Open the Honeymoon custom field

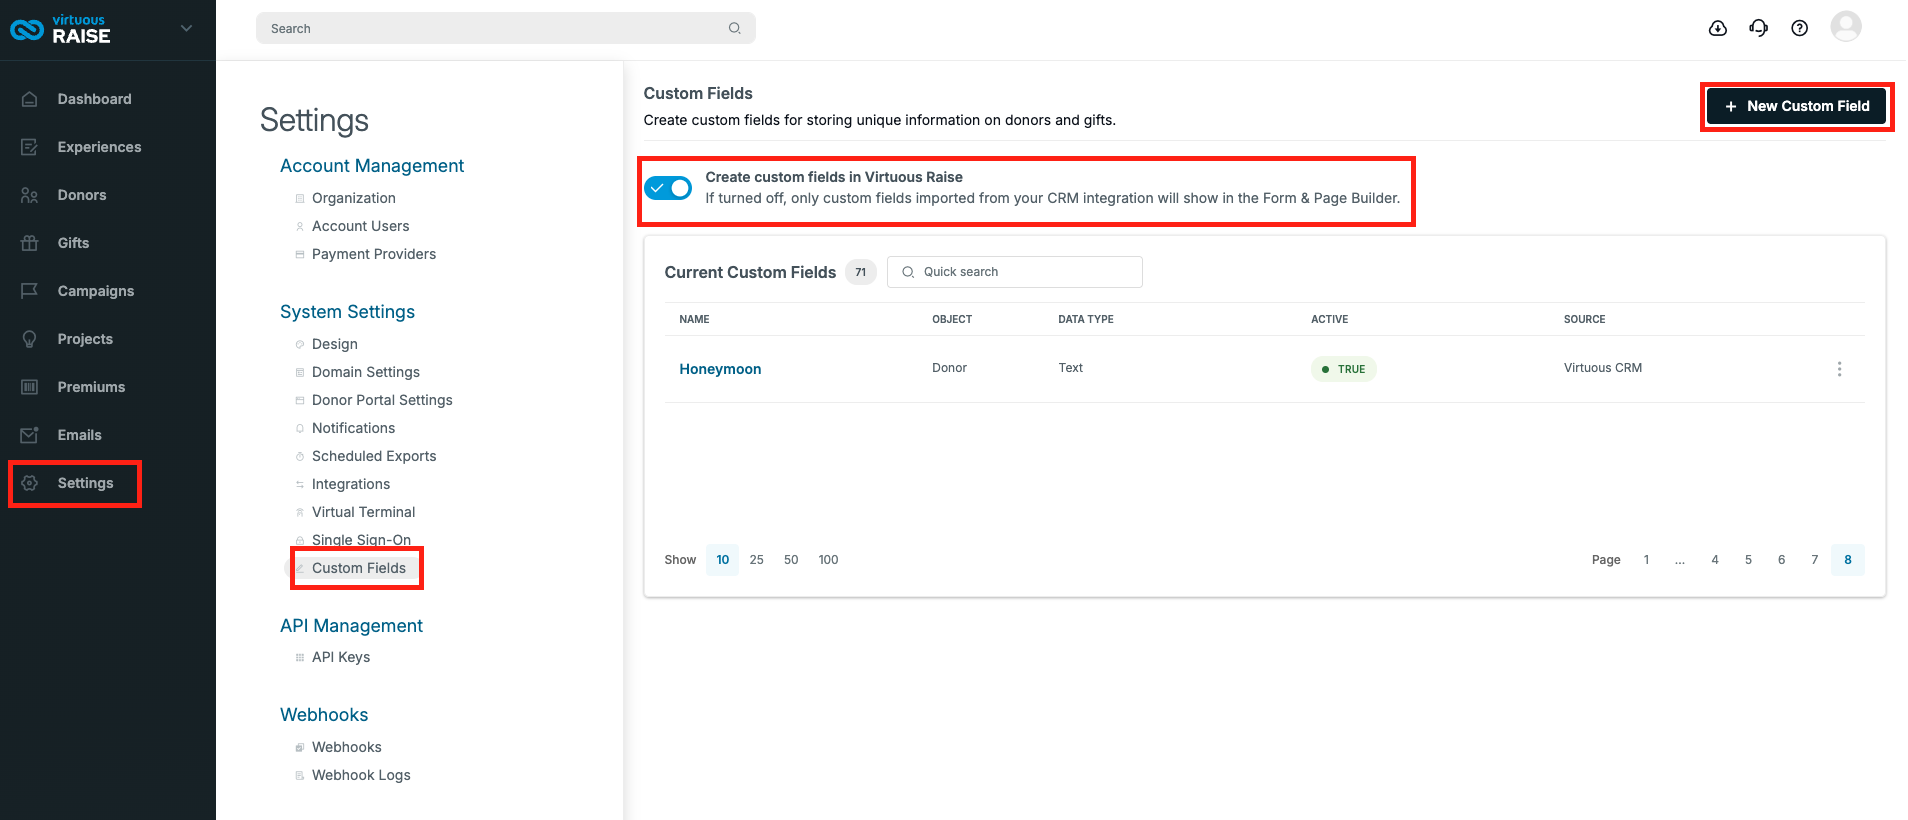(x=720, y=369)
